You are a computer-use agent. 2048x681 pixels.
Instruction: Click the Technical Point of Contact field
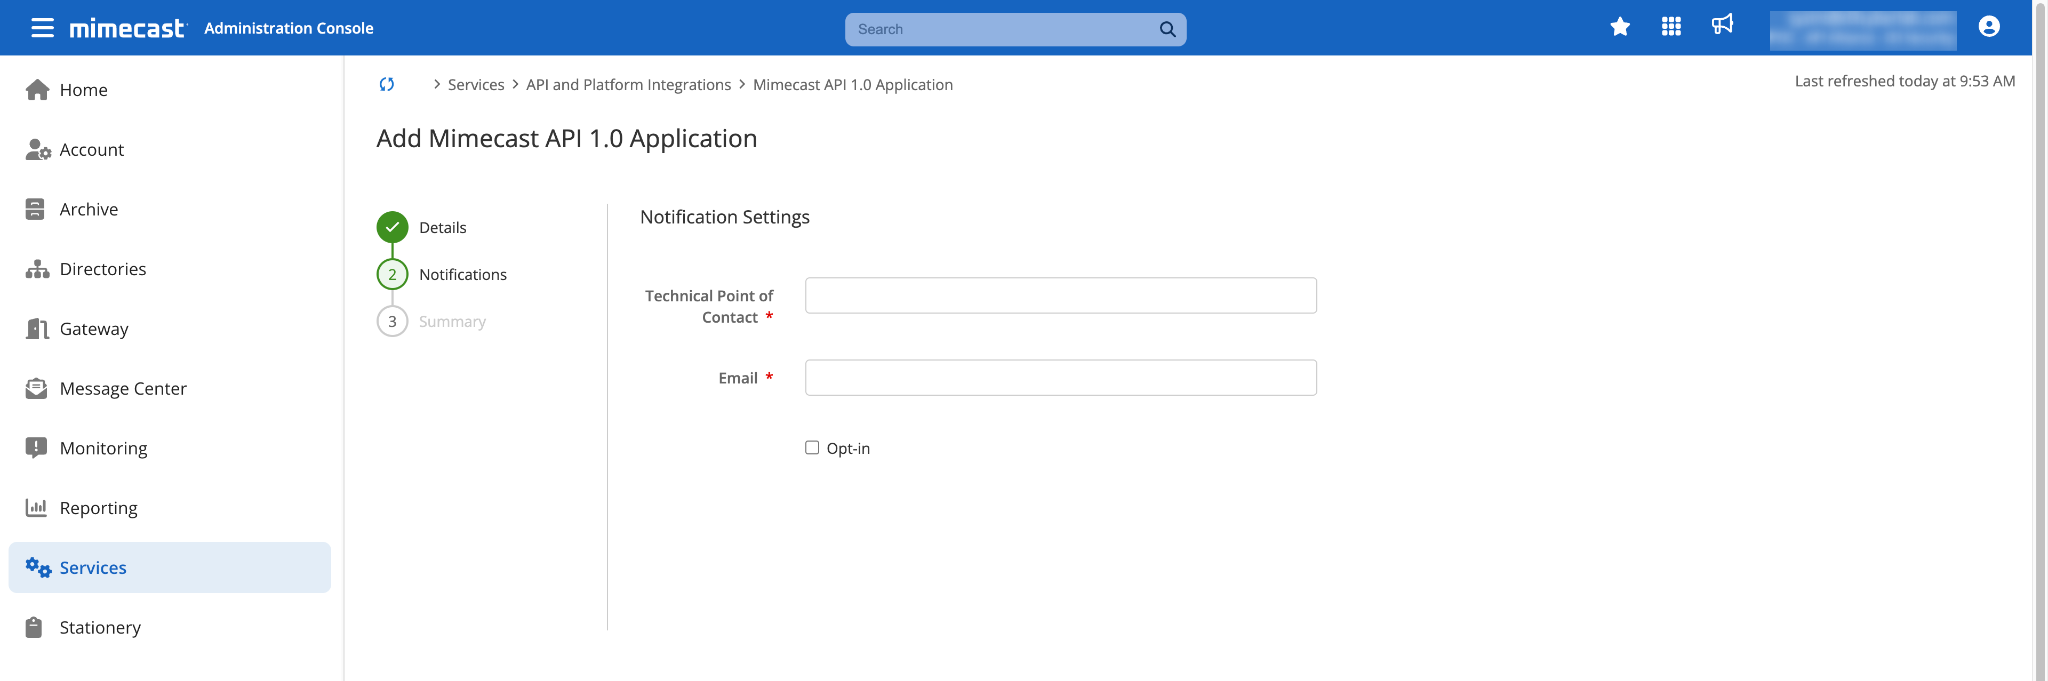(1060, 296)
